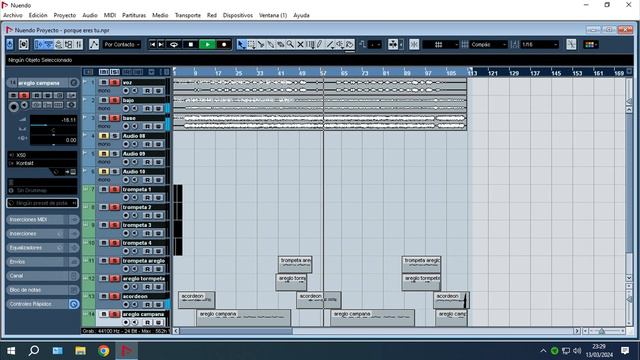
Task: Open the Edición menu
Action: 38,15
